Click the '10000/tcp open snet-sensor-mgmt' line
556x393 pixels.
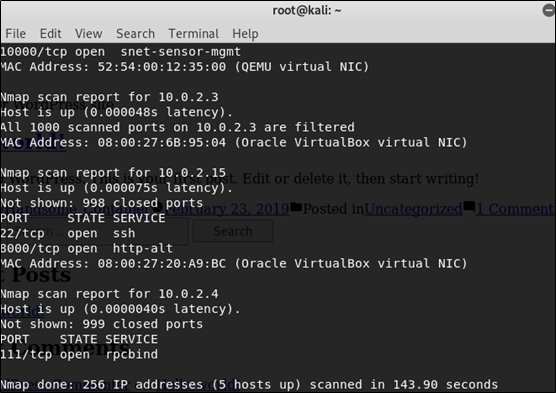point(121,52)
